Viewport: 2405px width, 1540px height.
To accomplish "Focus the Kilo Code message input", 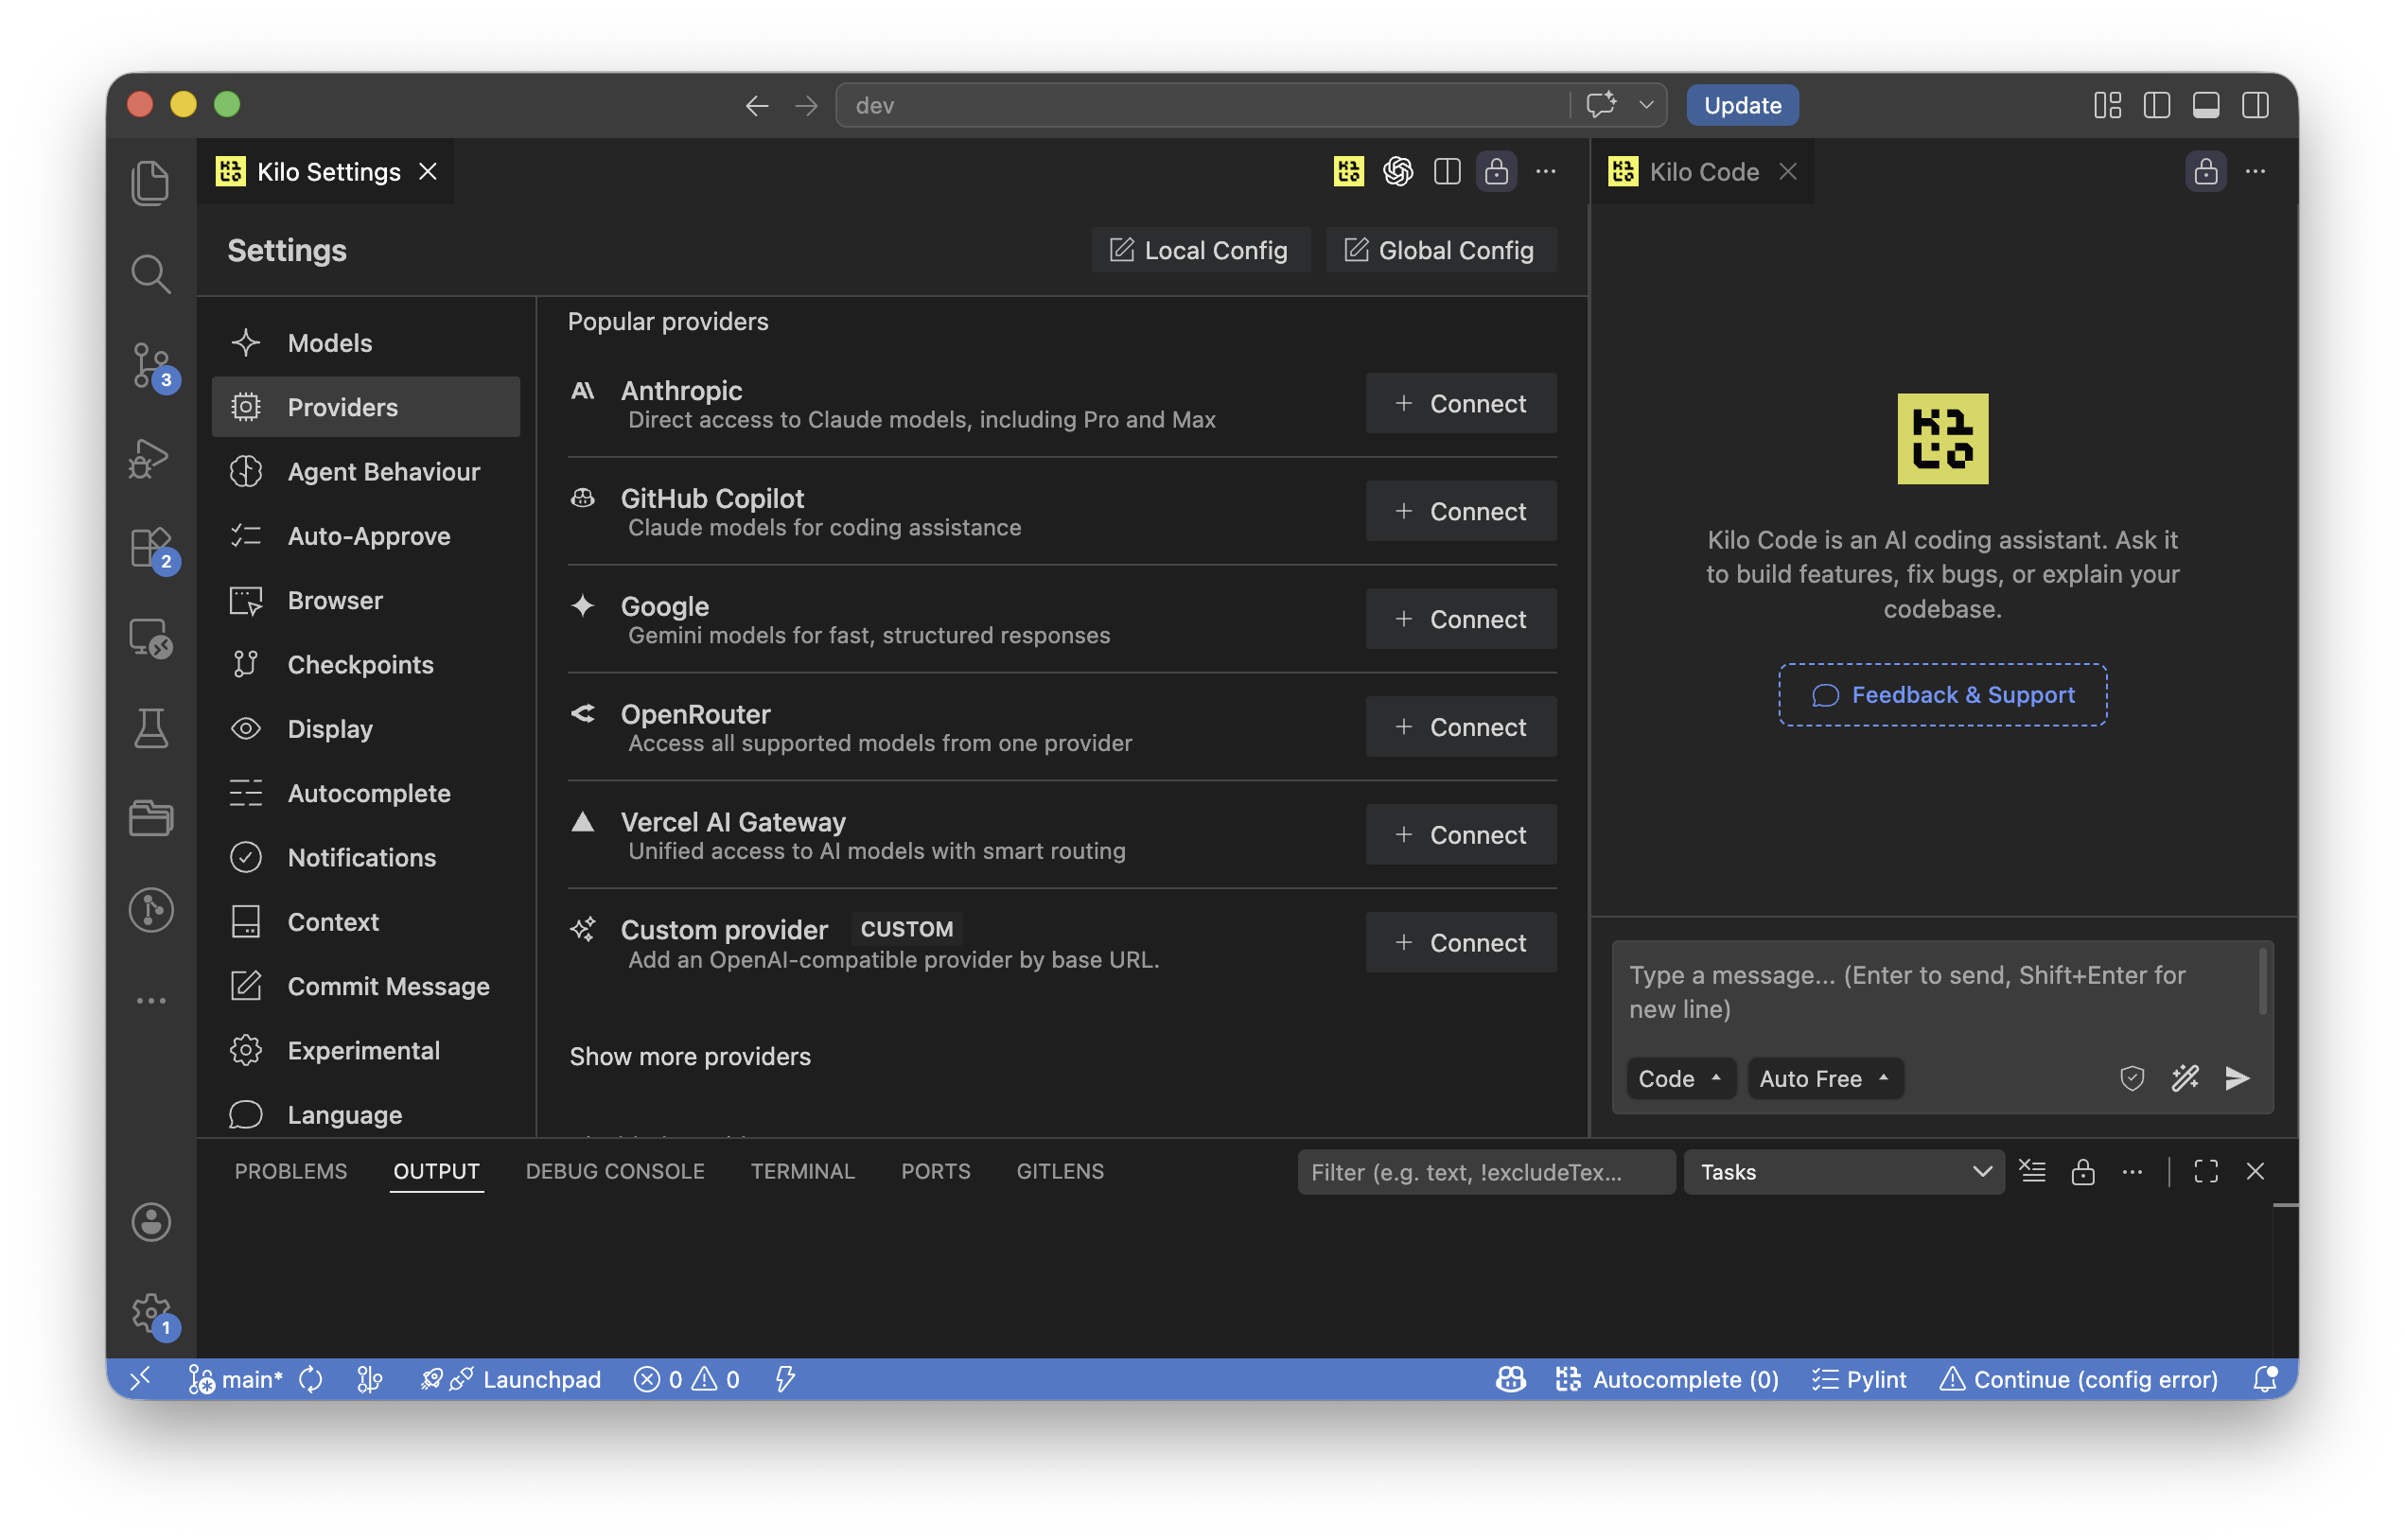I will (1935, 993).
